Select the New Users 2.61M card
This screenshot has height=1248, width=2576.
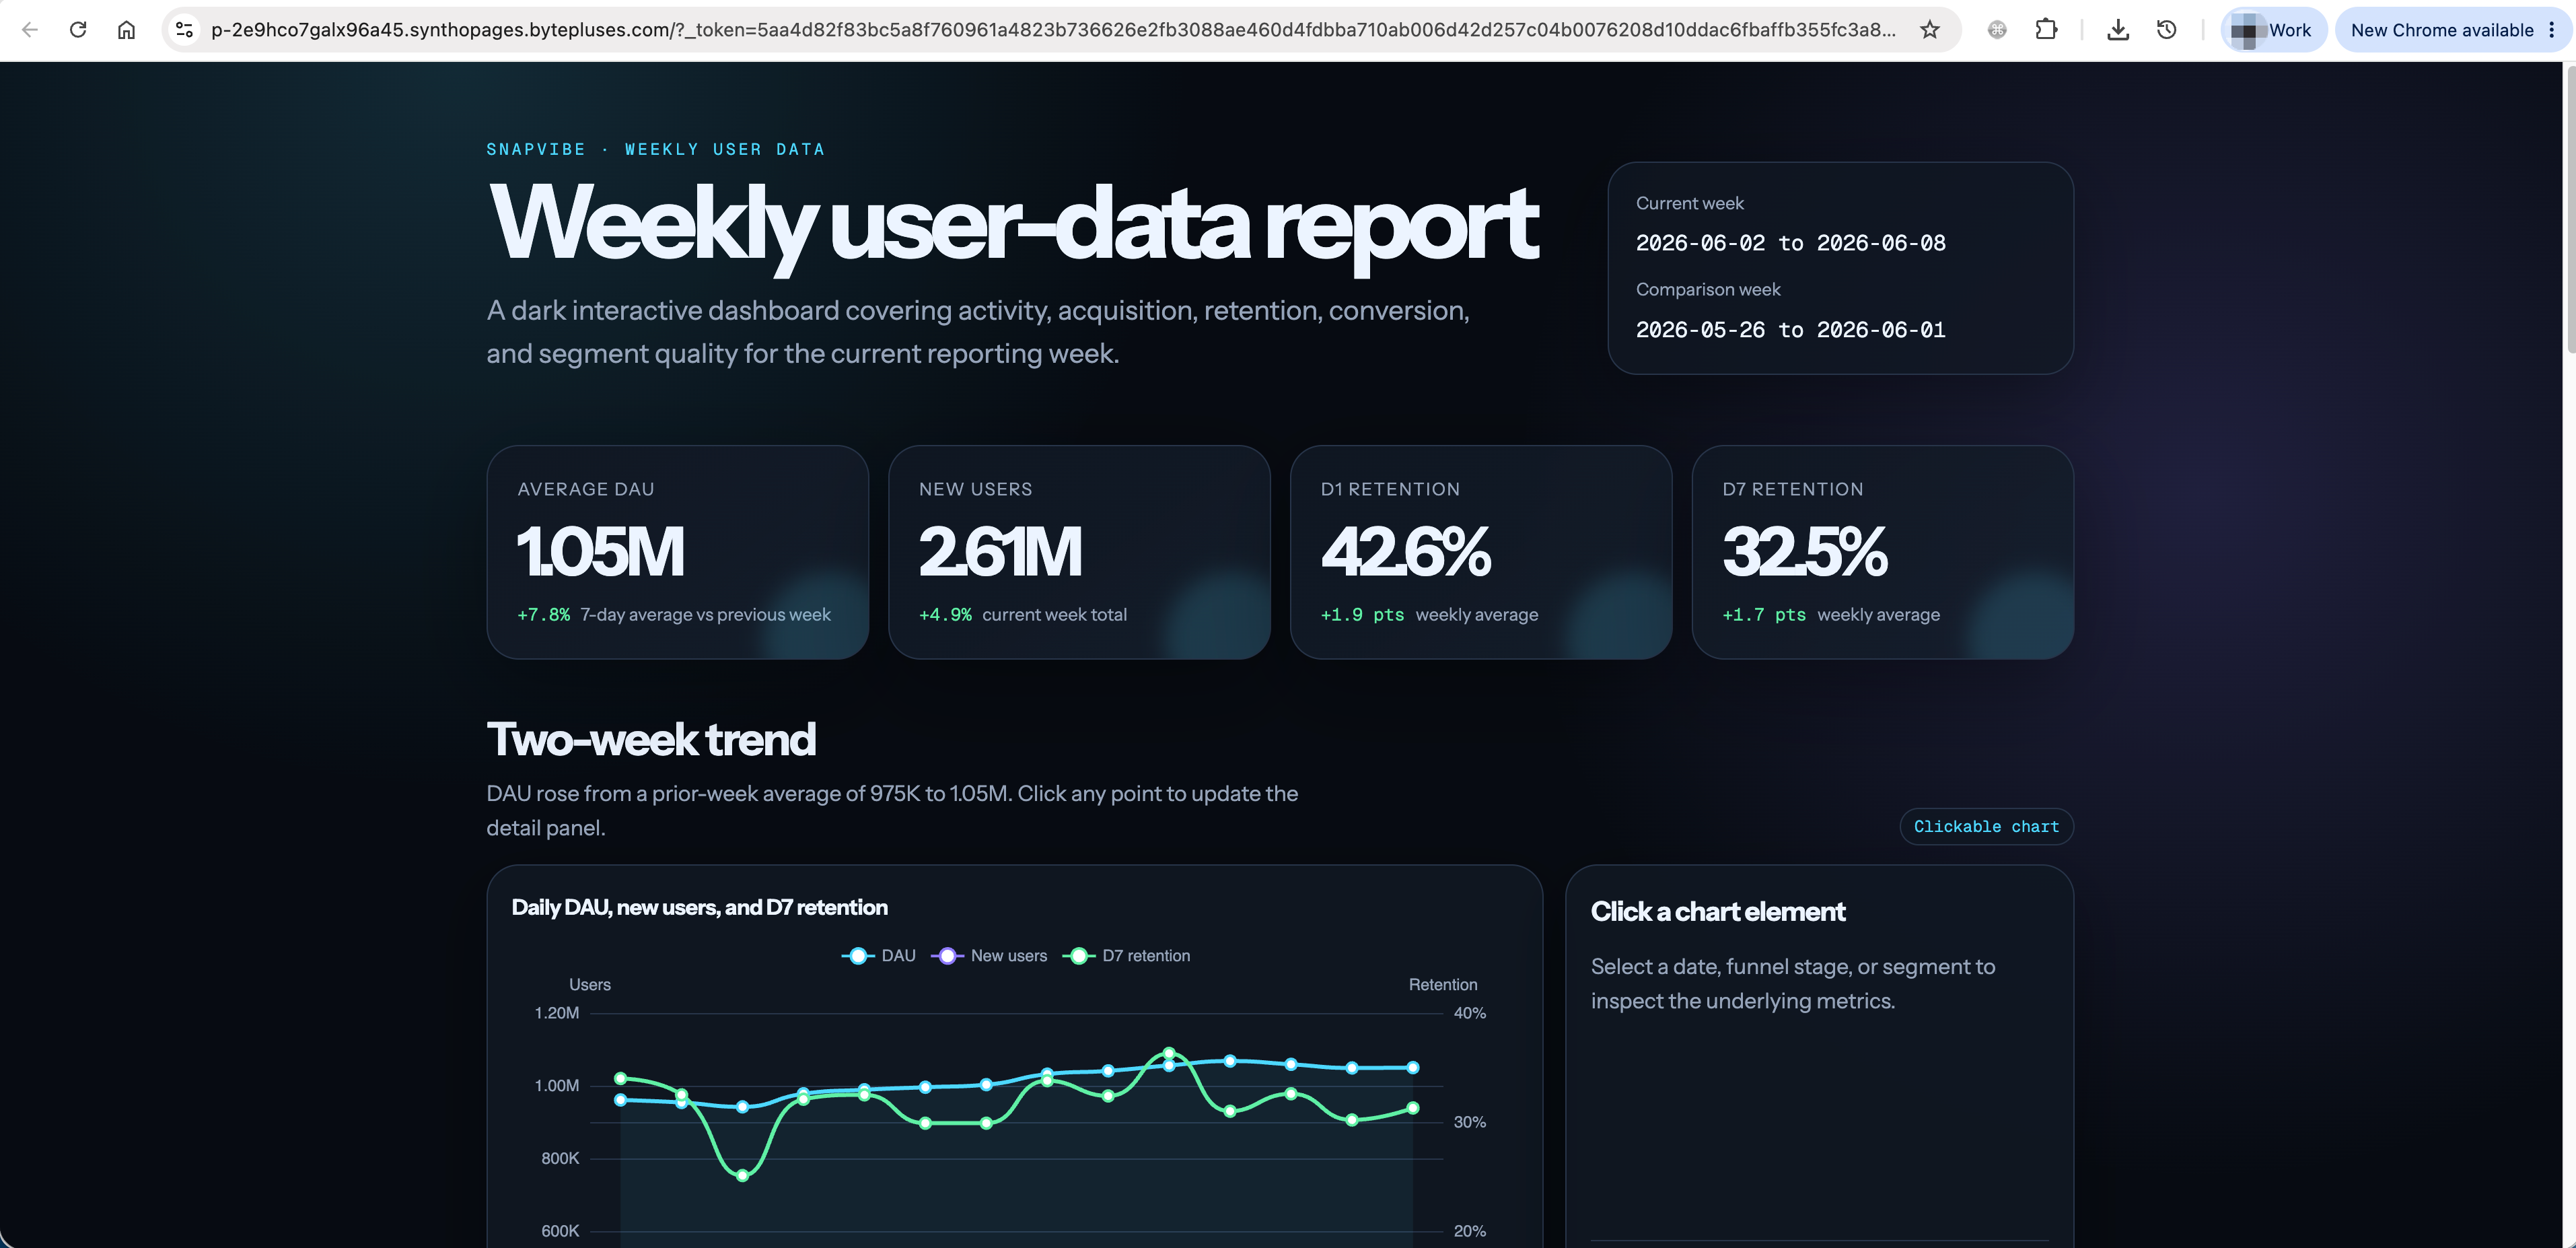[1079, 552]
